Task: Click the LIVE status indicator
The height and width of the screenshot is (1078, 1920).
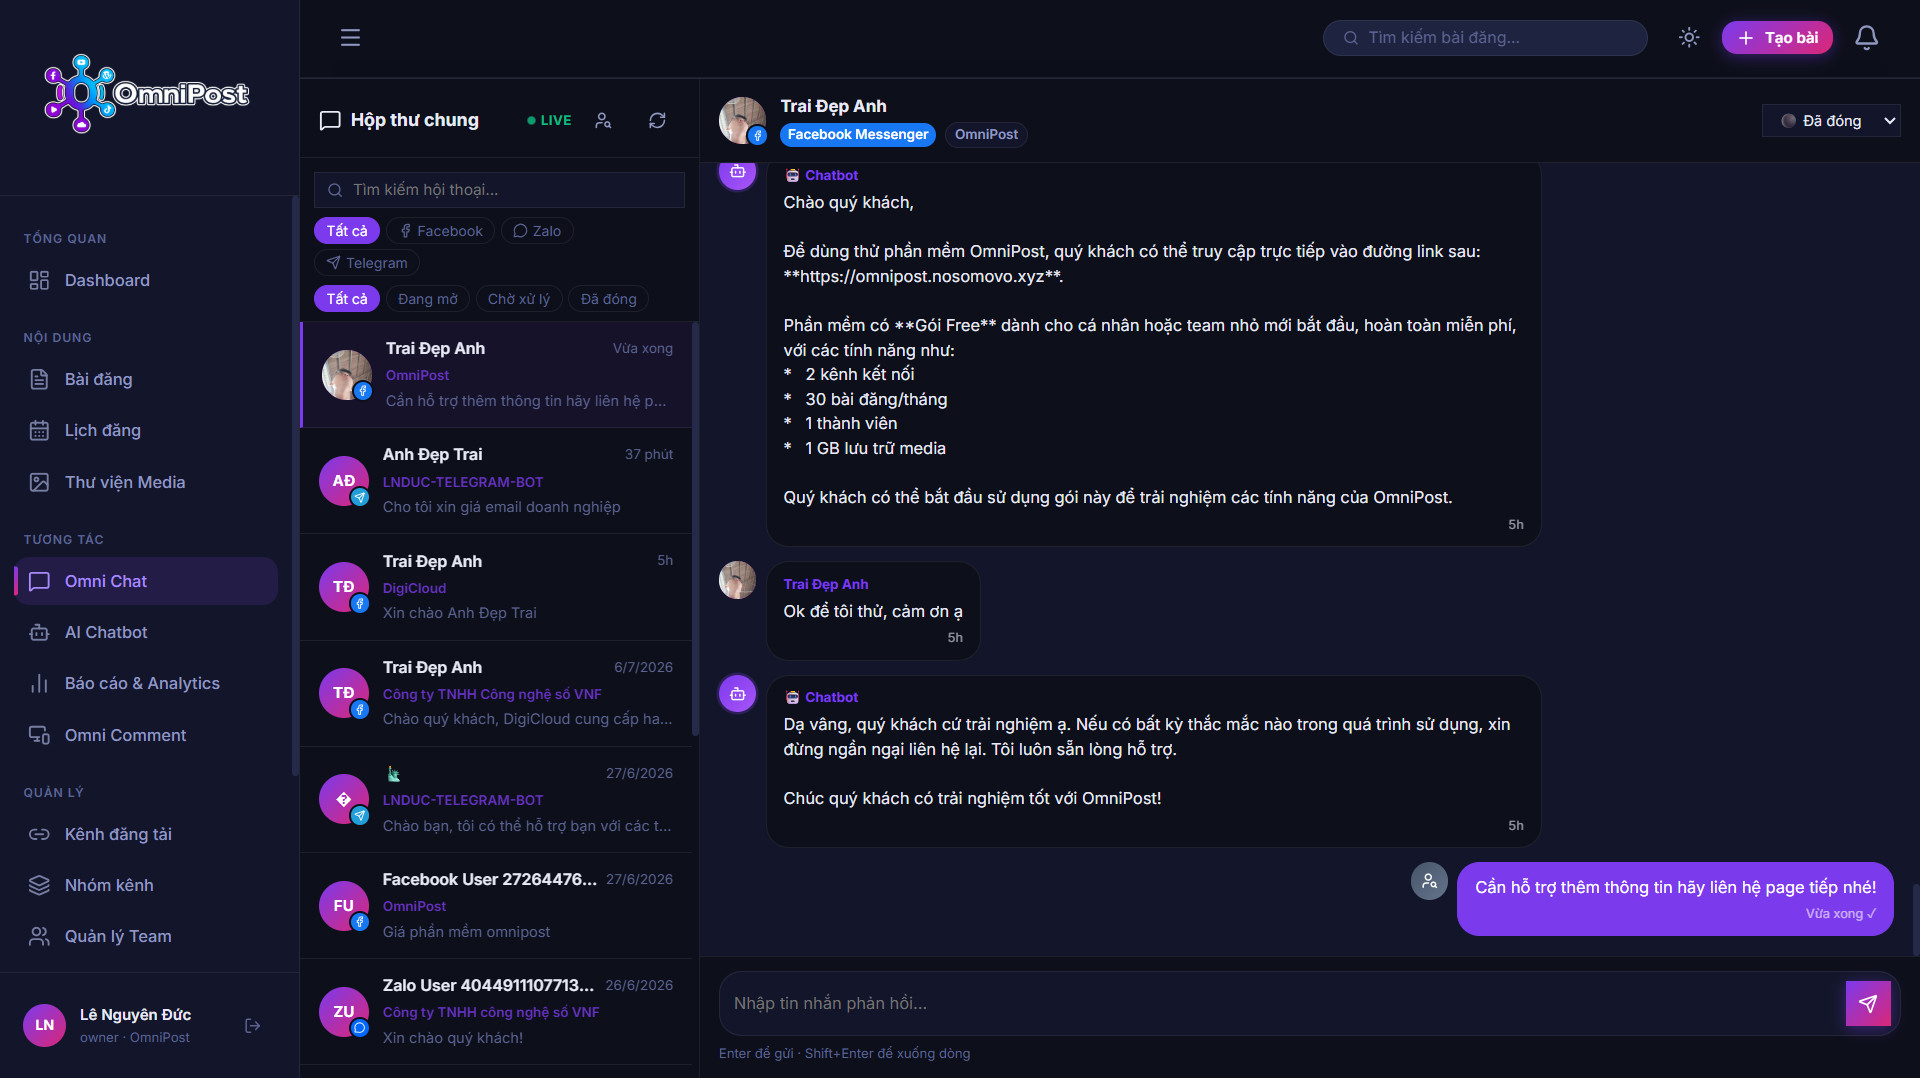Action: click(x=549, y=121)
